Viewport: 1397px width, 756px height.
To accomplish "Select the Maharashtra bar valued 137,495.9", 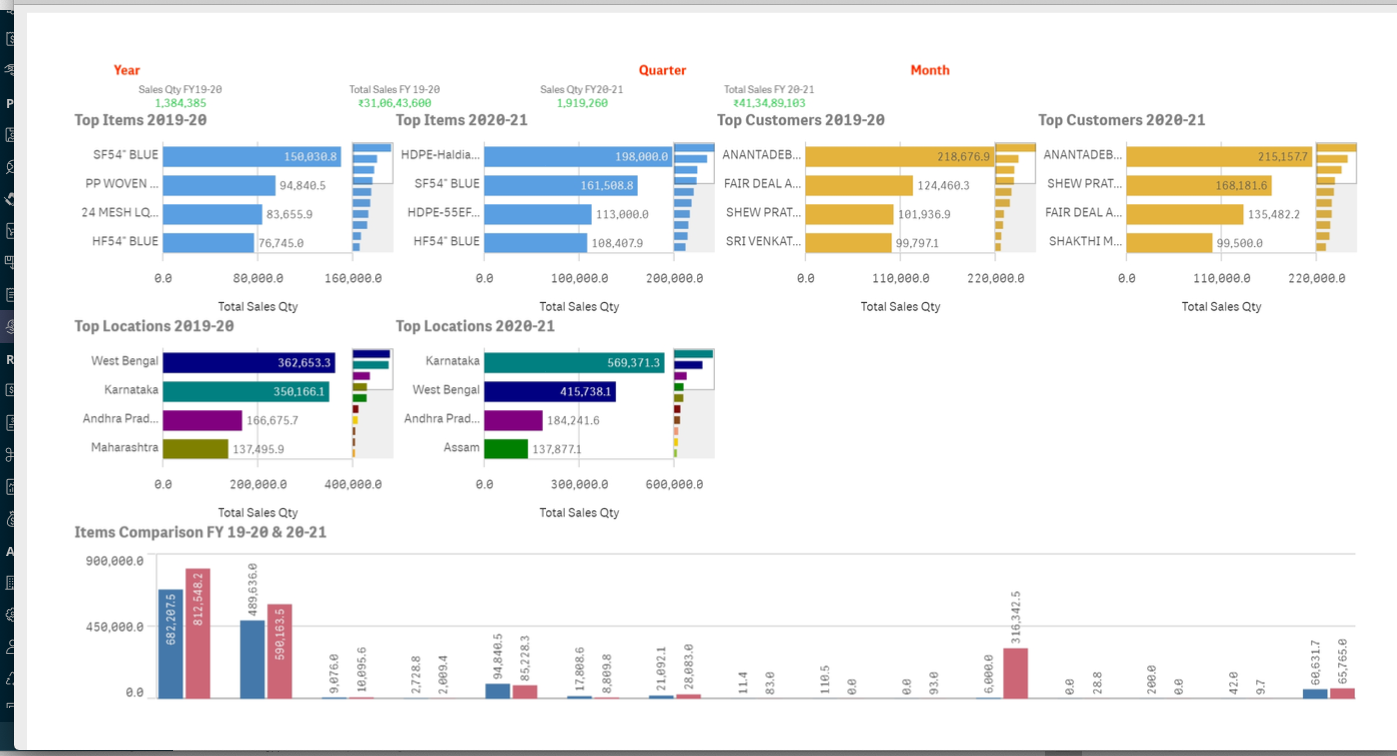I will (x=196, y=449).
